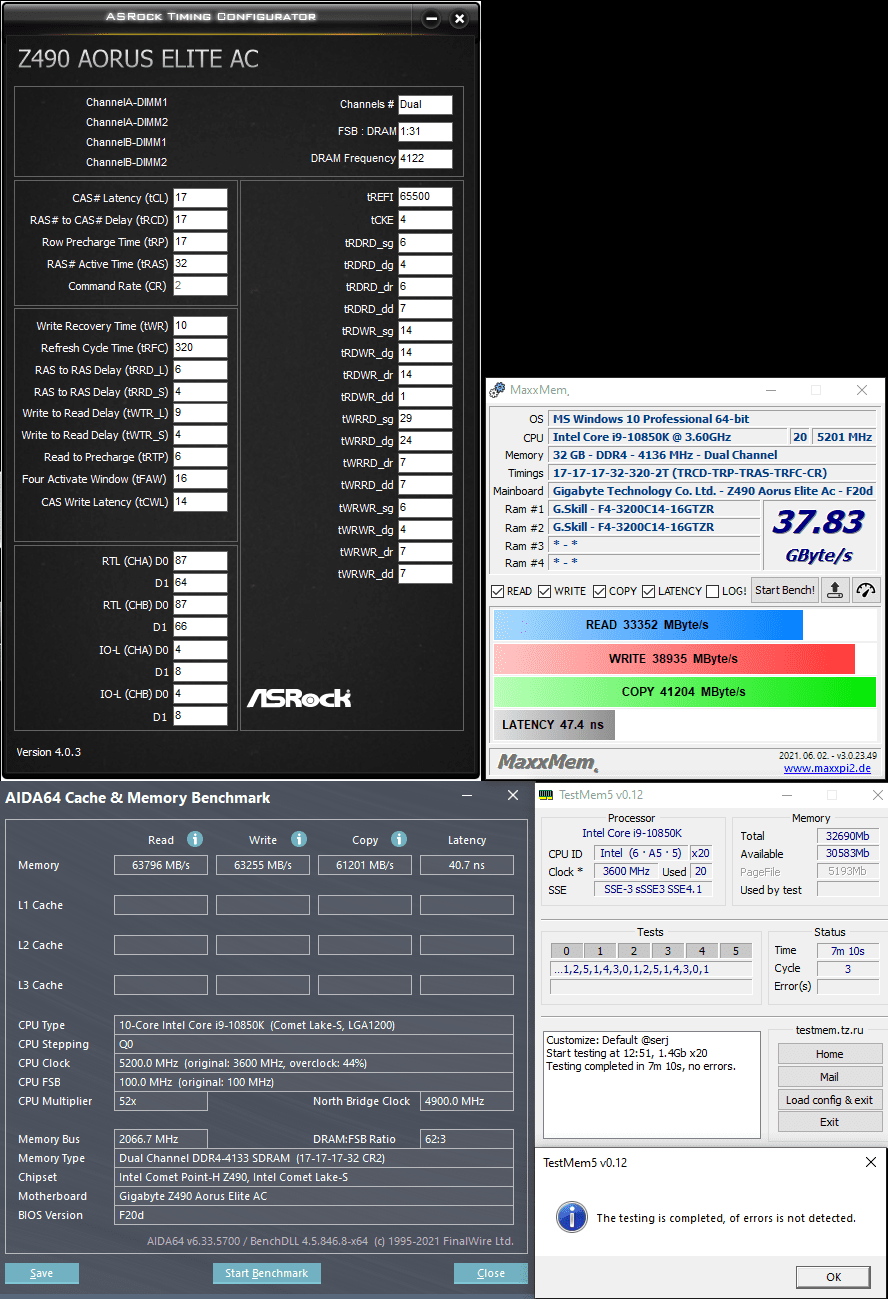Click the gray LATENCY 47.4 ns bar
This screenshot has width=888, height=1299.
pyautogui.click(x=554, y=725)
